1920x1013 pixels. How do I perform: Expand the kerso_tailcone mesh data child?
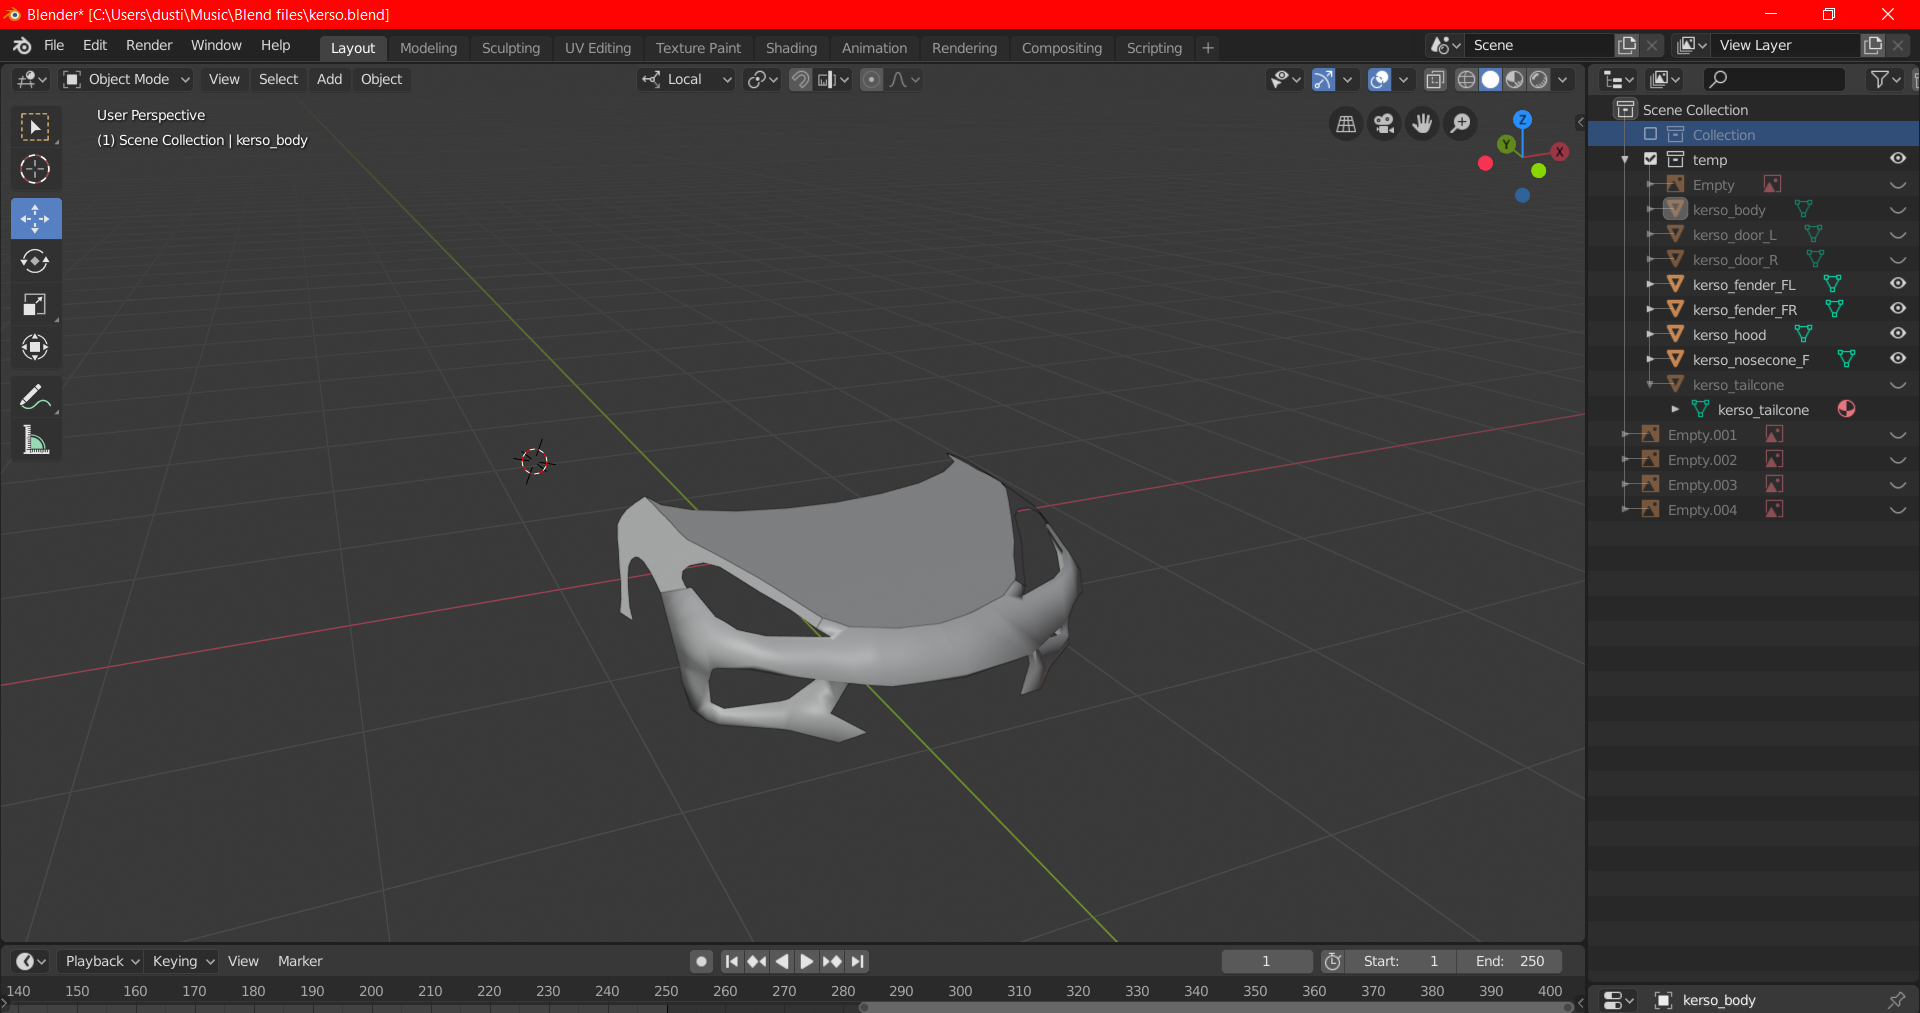1675,409
